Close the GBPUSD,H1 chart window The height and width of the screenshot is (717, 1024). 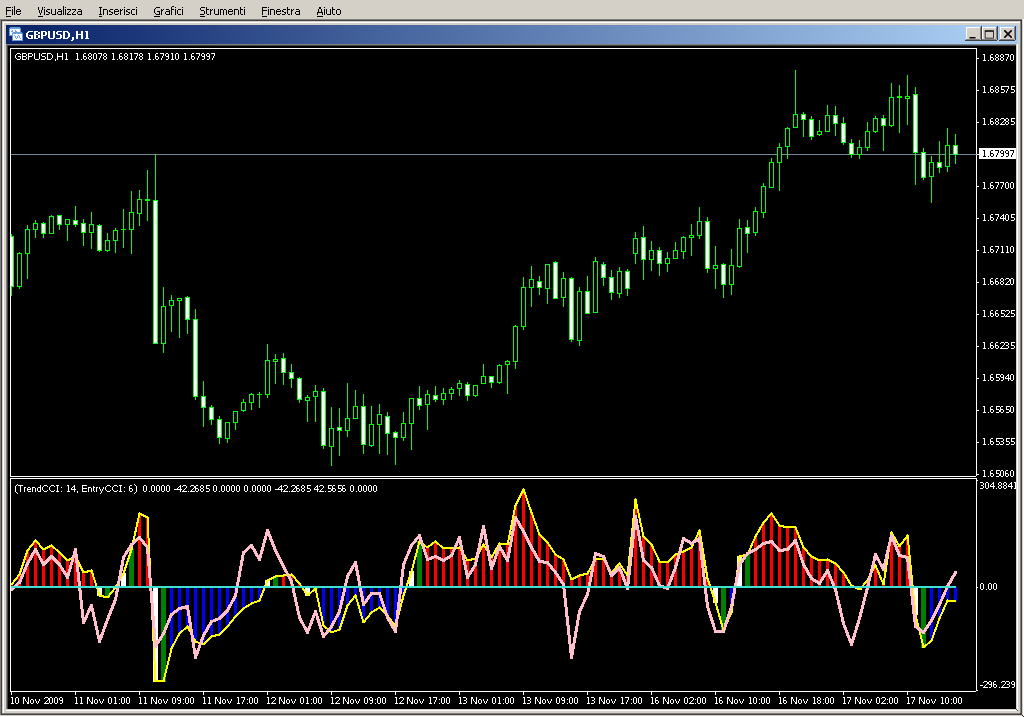[x=1007, y=34]
